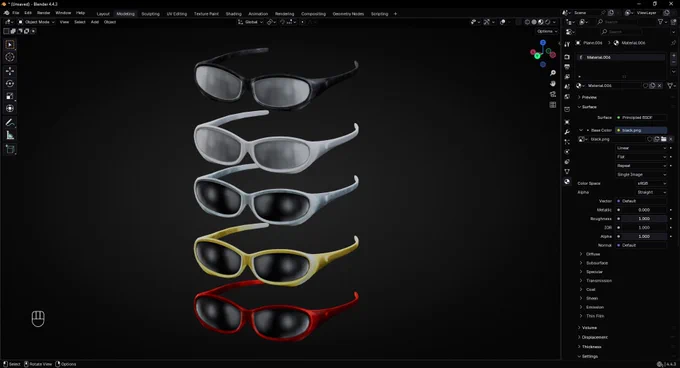
Task: Open Single Image source dropdown
Action: 641,174
